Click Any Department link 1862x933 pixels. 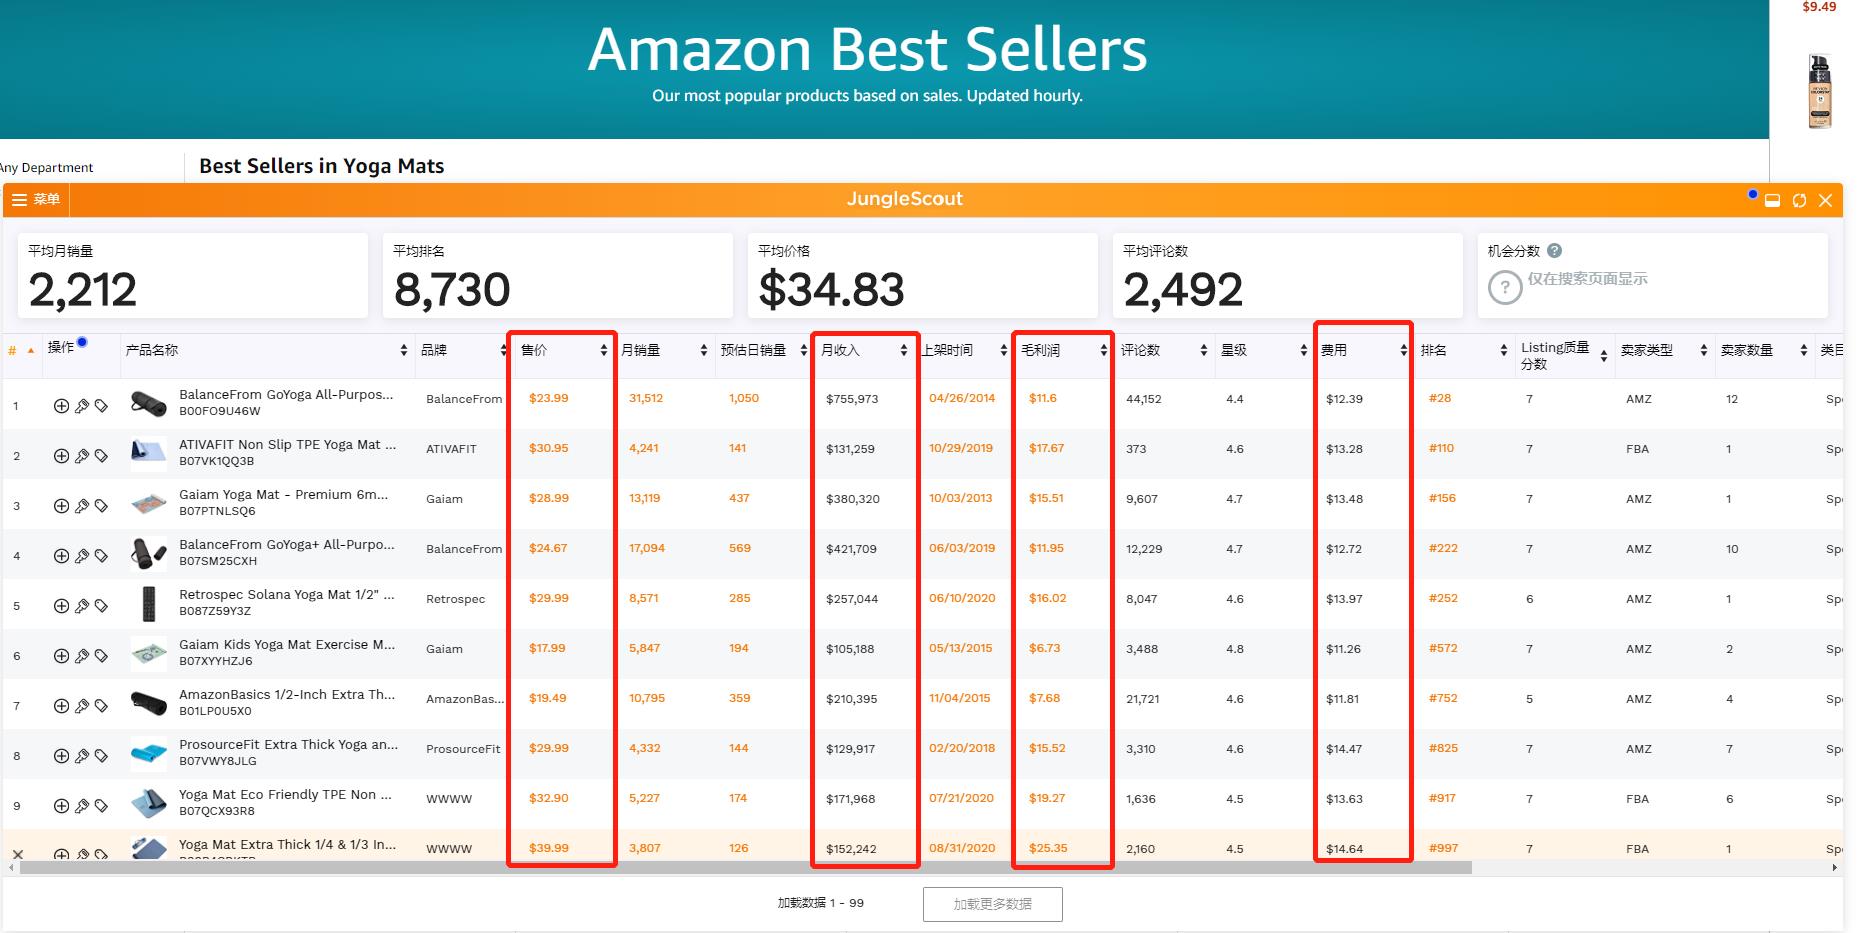pos(47,168)
